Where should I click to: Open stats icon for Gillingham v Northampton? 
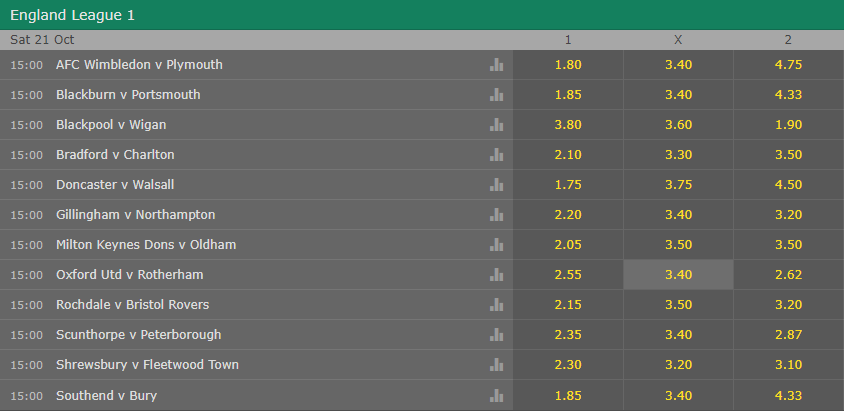[496, 215]
